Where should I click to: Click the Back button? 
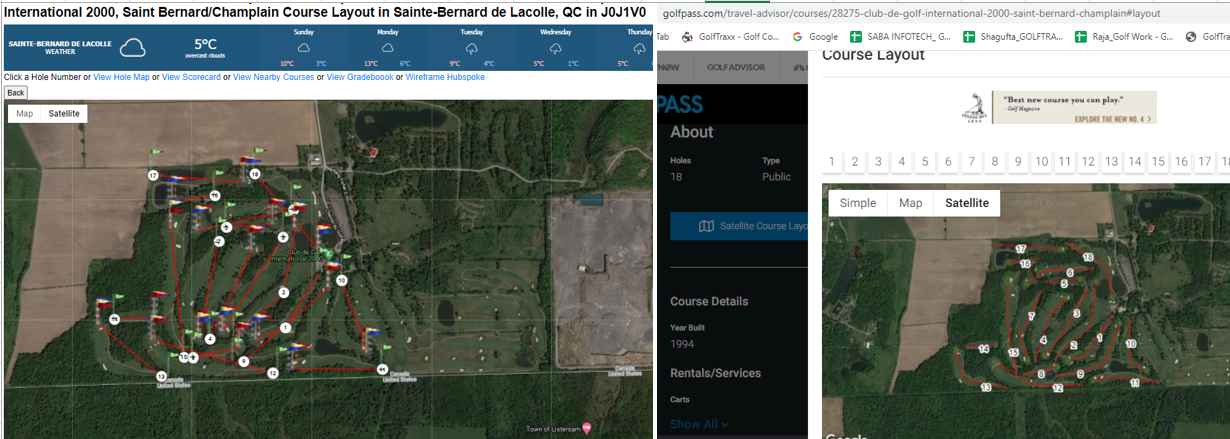[x=16, y=92]
